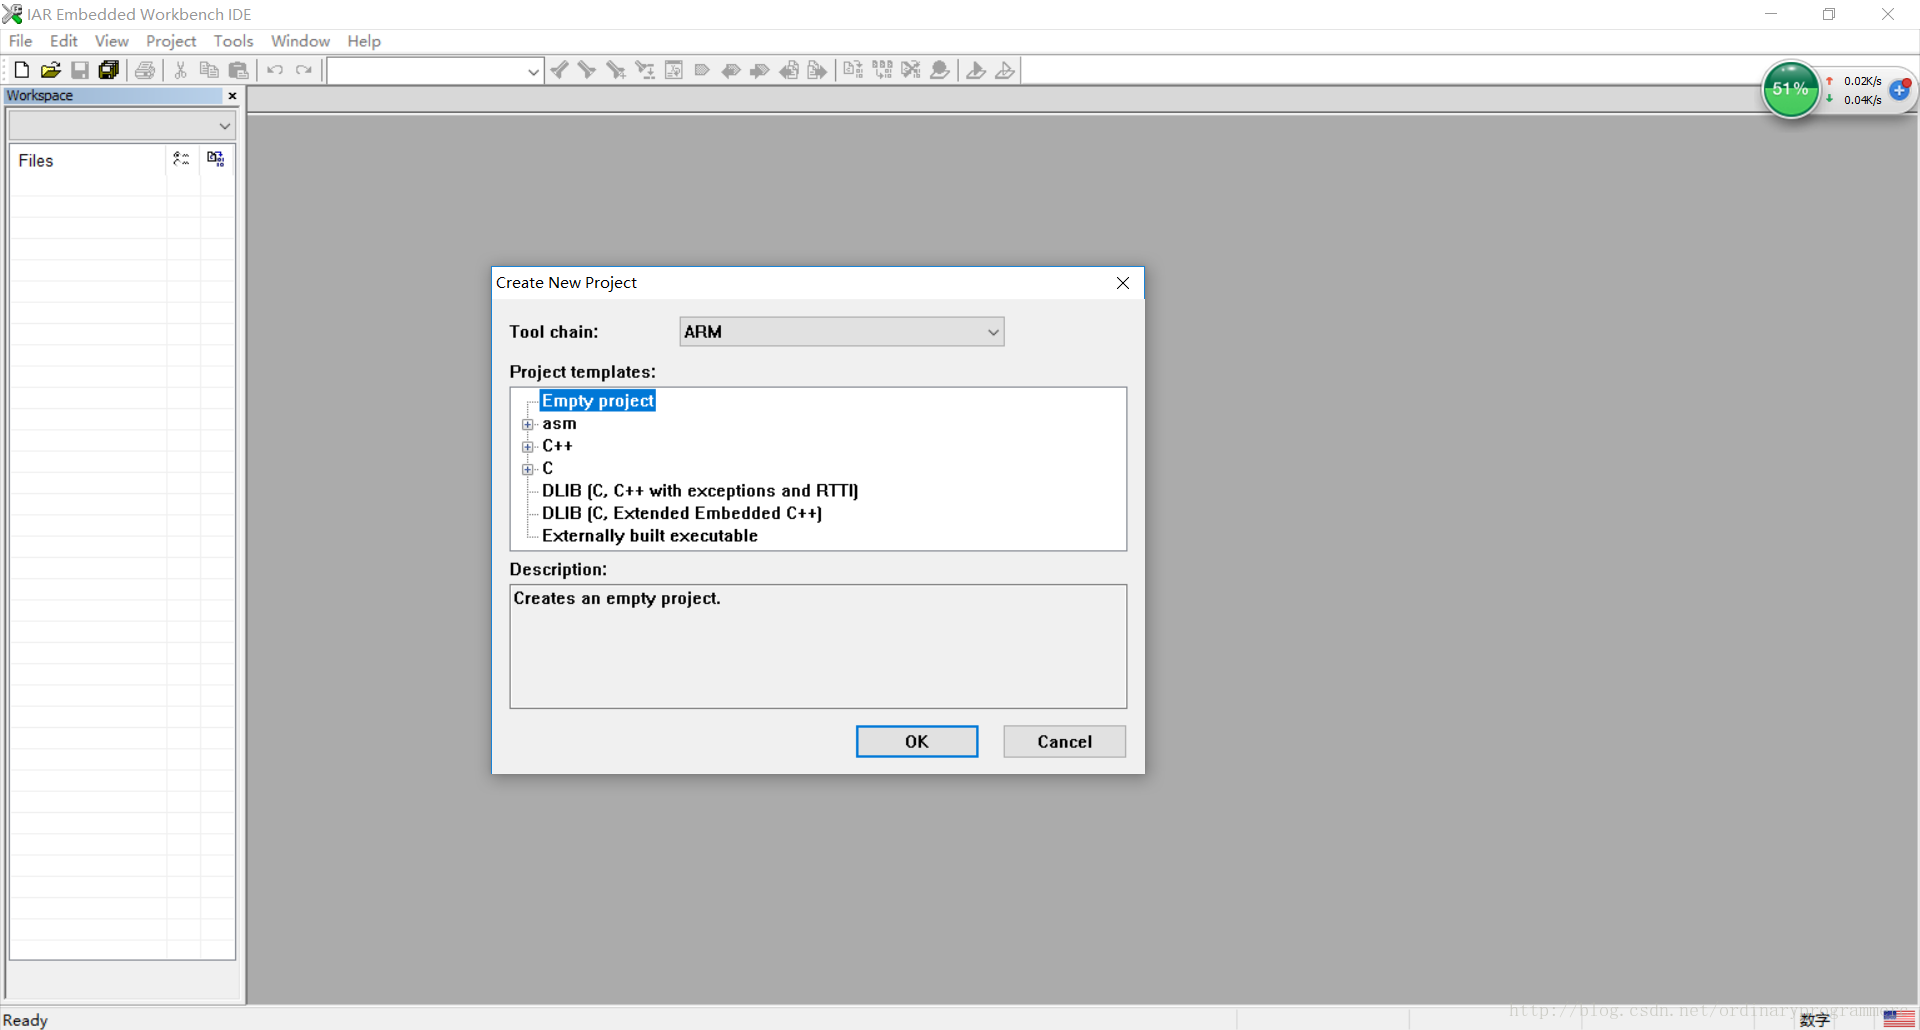Close the Workspace panel

click(x=232, y=96)
